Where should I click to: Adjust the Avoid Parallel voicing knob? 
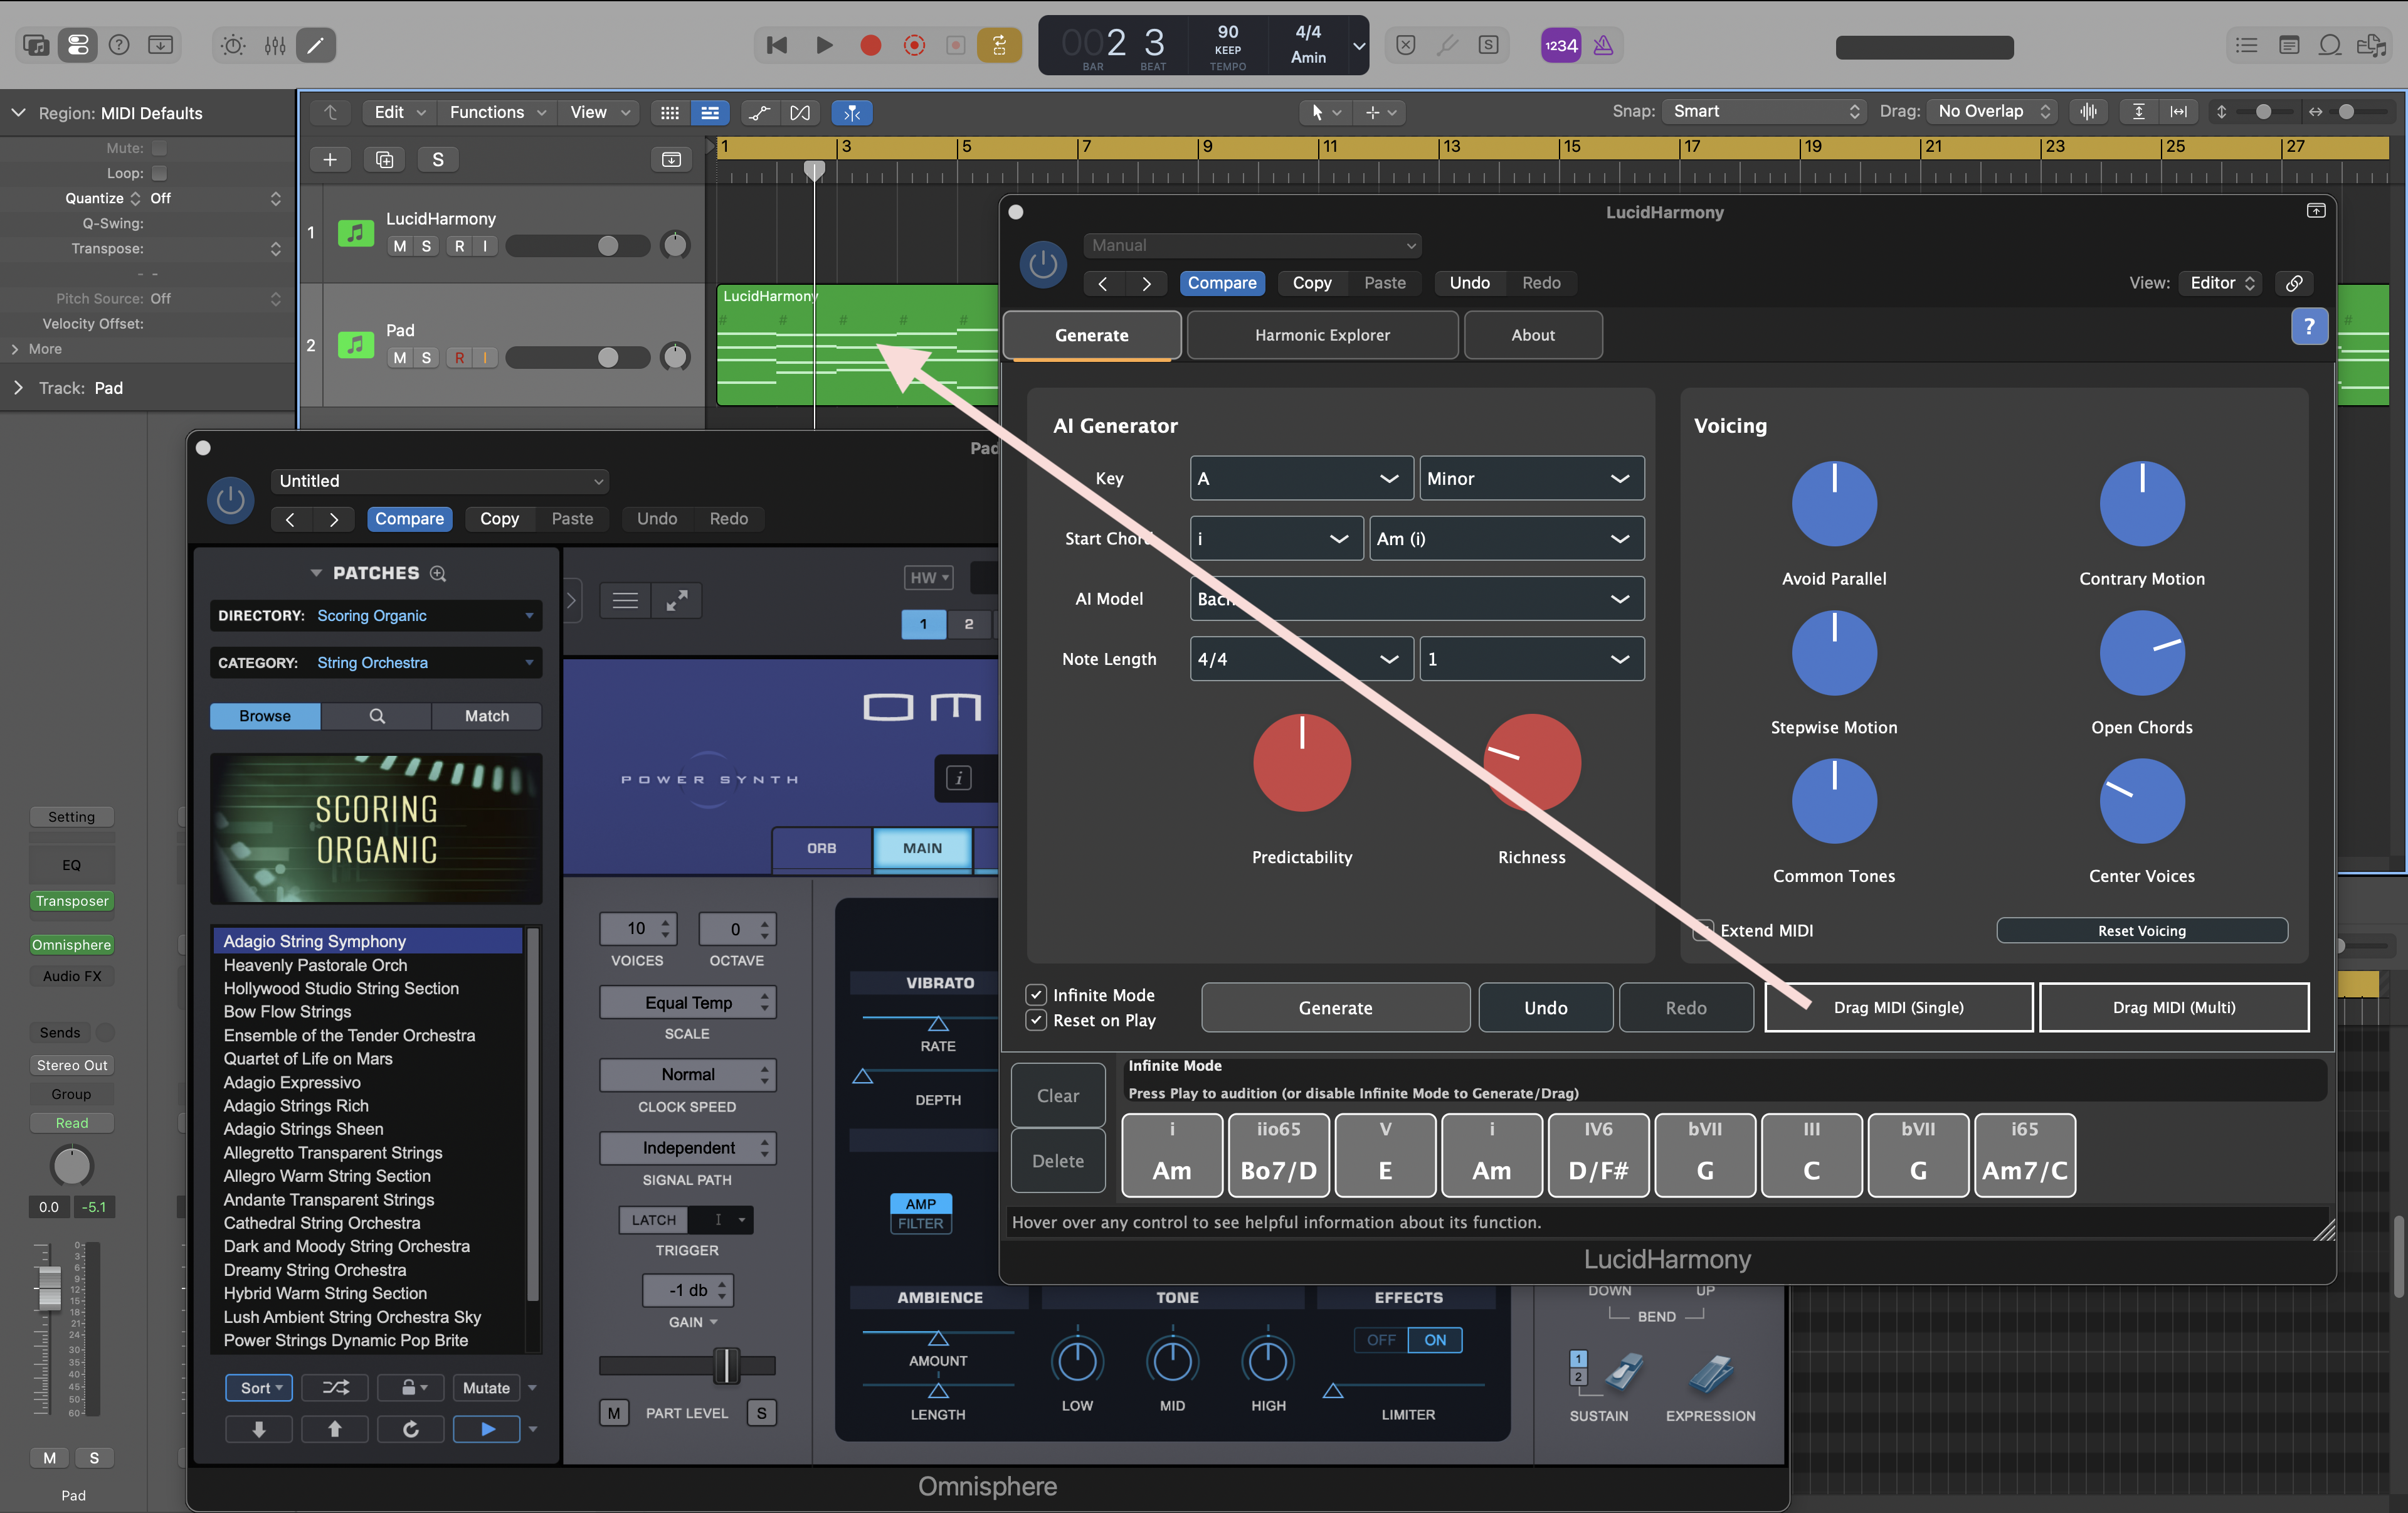coord(1833,503)
